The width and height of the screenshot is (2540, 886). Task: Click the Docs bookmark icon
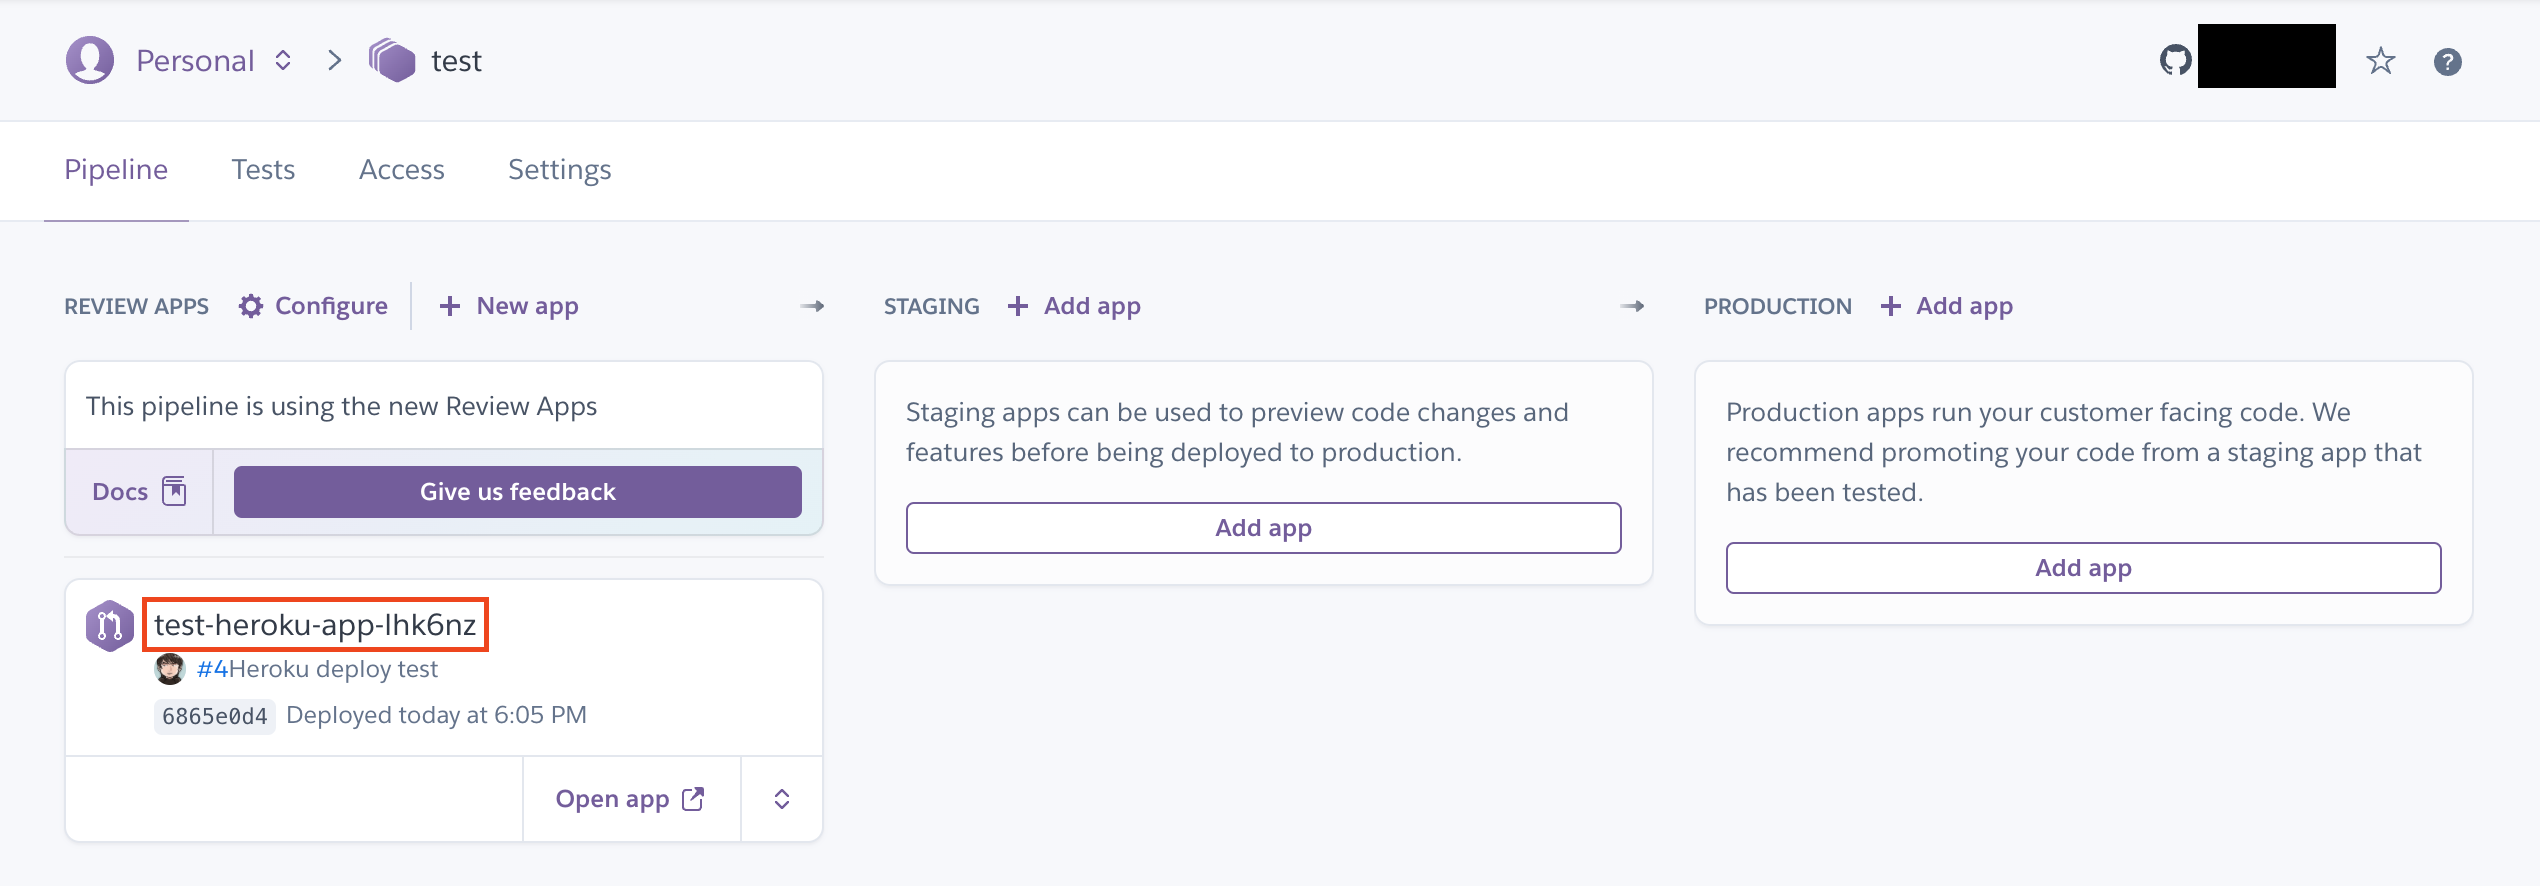tap(174, 491)
